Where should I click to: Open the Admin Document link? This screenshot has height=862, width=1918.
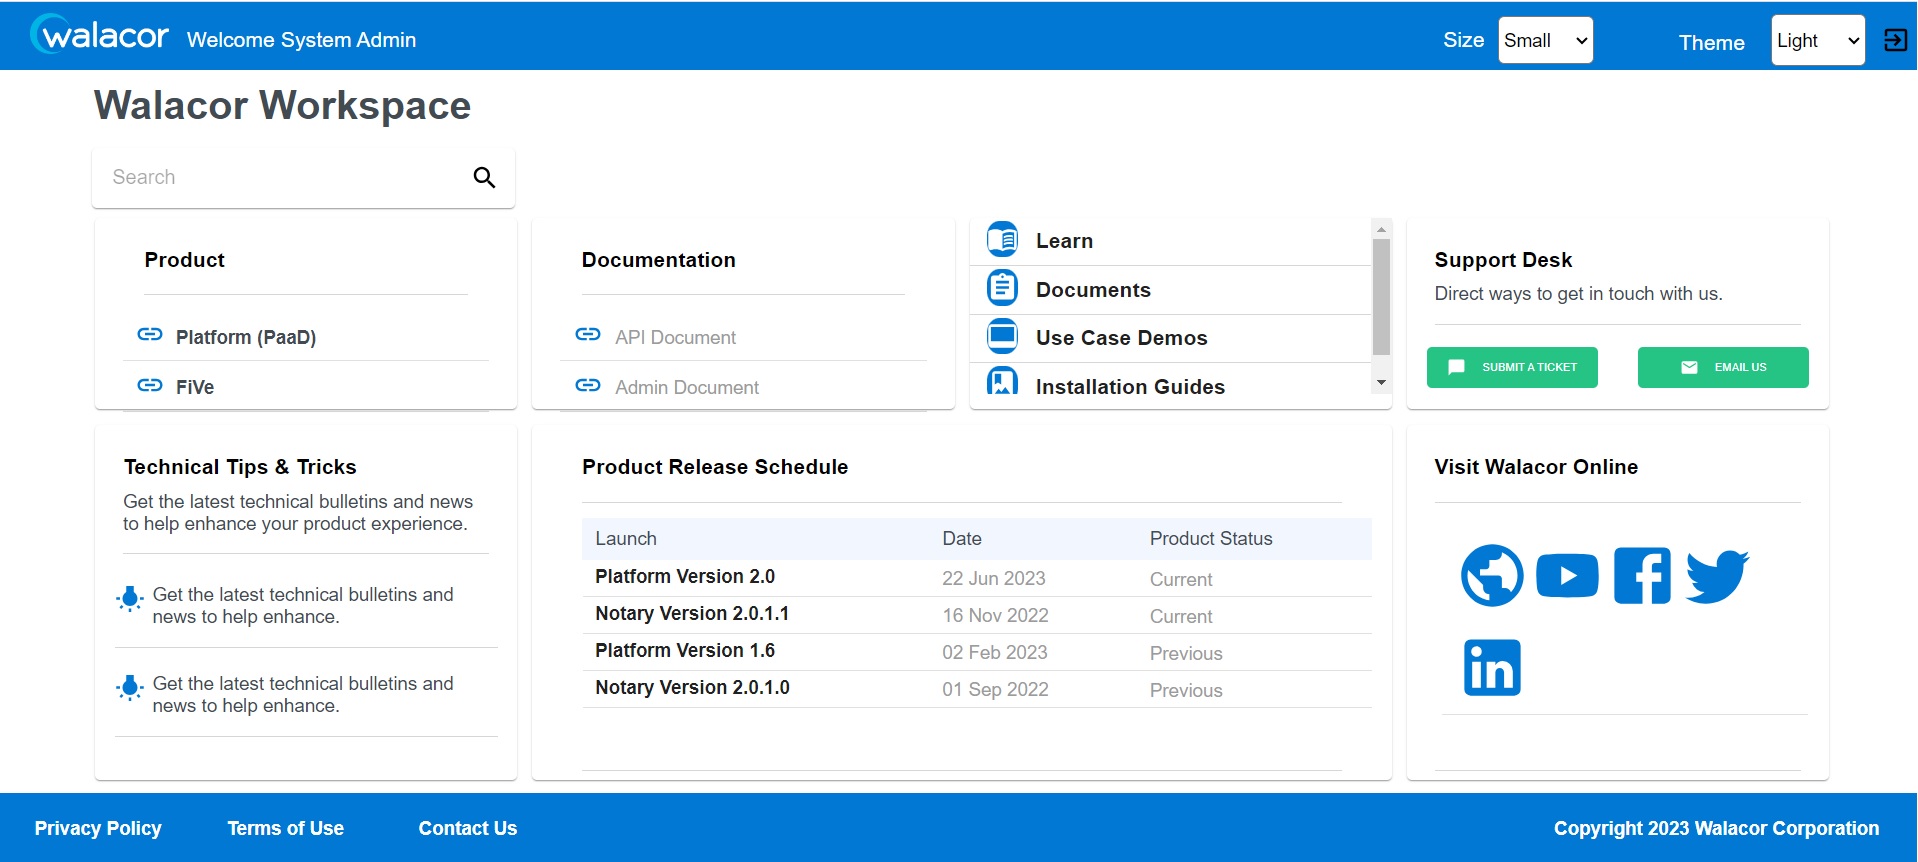point(687,387)
